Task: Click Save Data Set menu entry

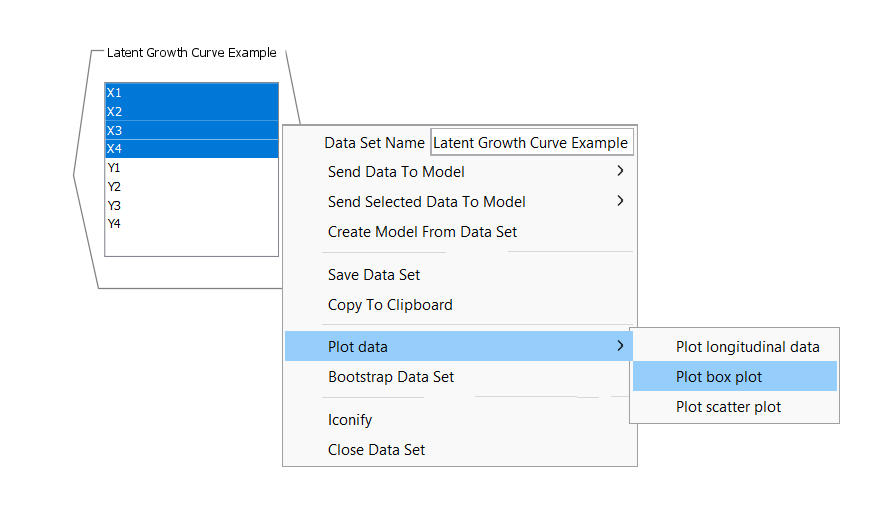Action: 374,275
